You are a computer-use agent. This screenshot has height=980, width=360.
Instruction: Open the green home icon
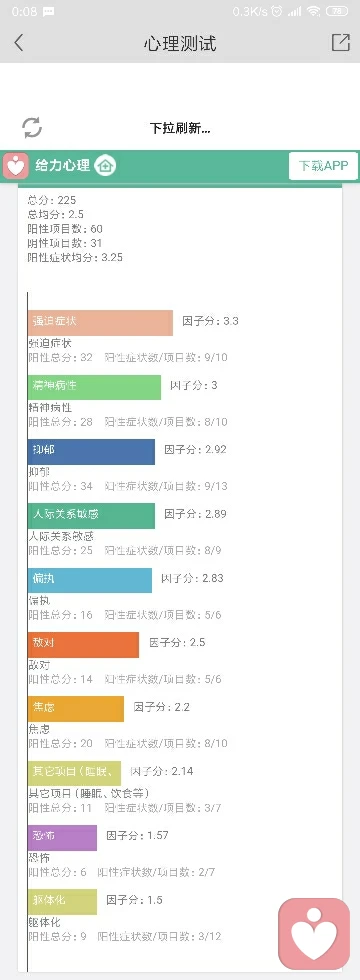[x=106, y=166]
